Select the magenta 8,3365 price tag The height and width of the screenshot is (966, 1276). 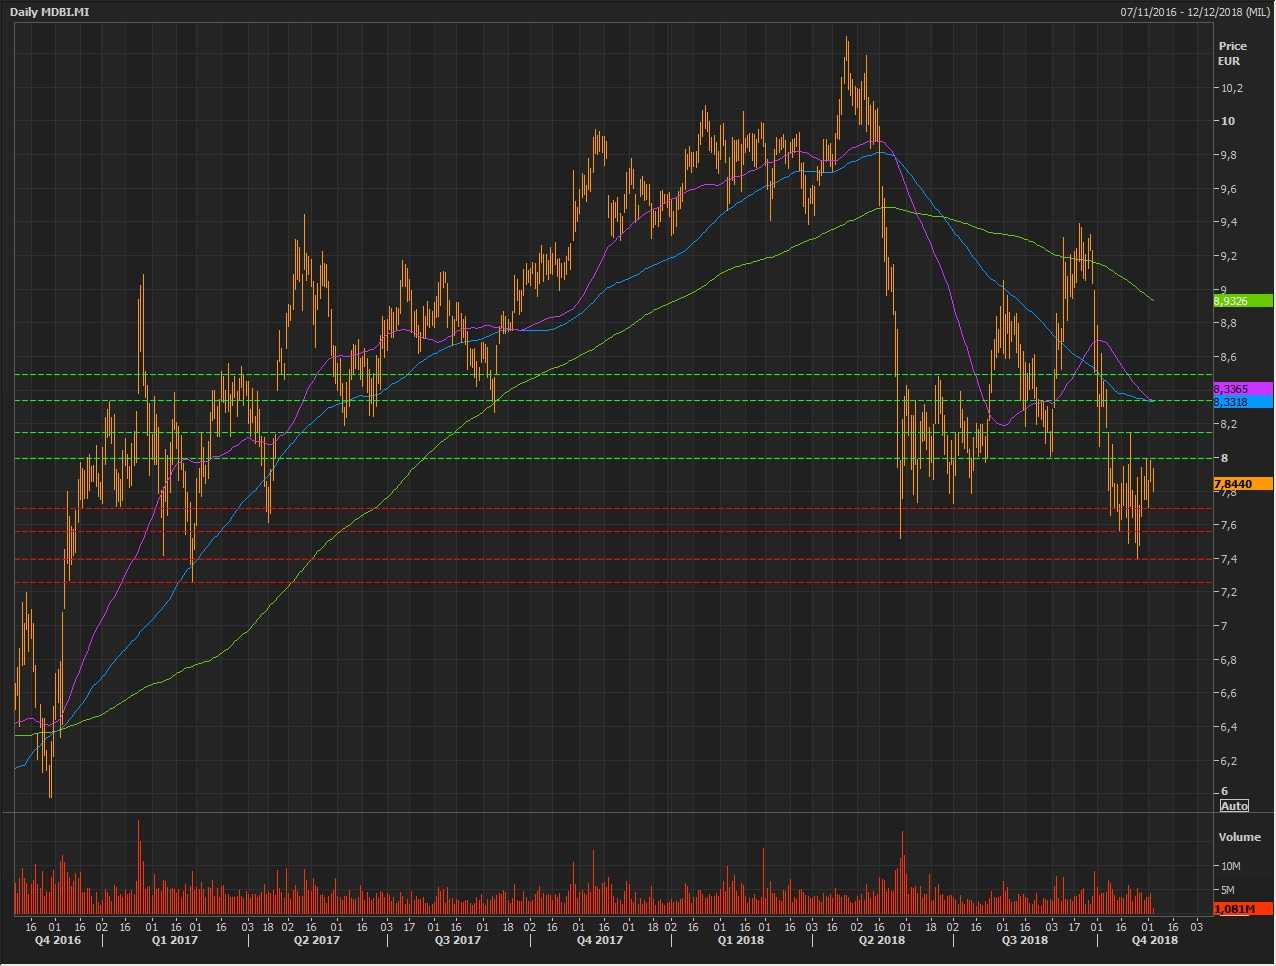(1241, 389)
